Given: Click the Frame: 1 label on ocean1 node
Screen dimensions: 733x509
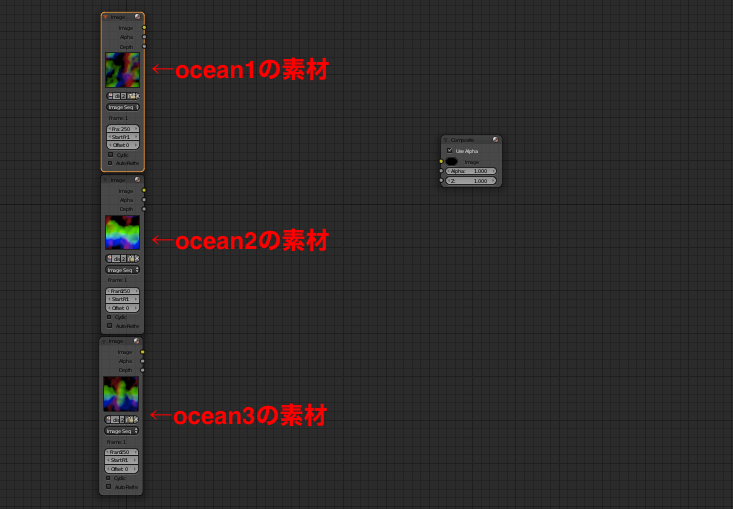Looking at the screenshot, I should click(x=118, y=118).
